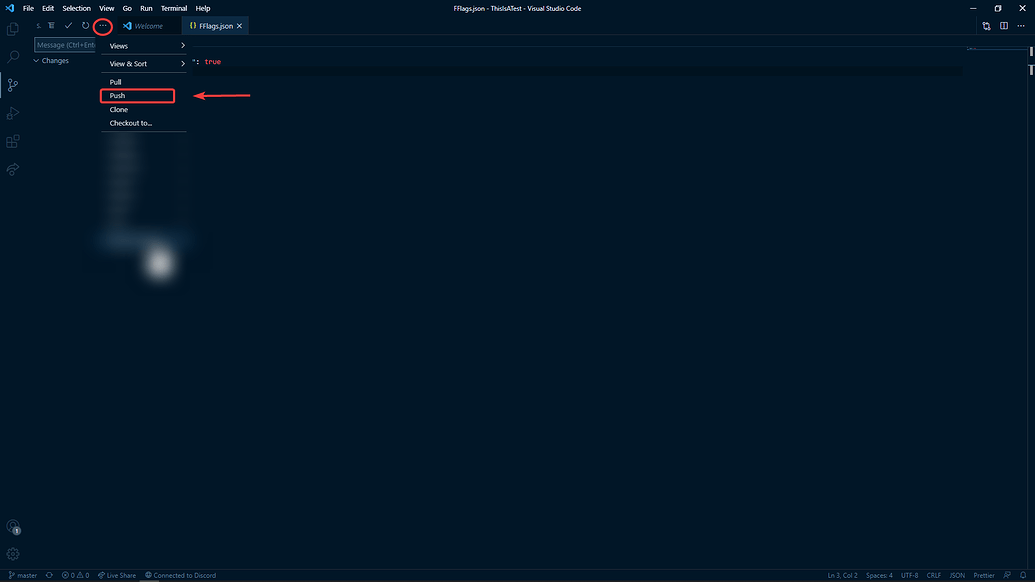
Task: Minimize the VS Code window
Action: (x=973, y=9)
